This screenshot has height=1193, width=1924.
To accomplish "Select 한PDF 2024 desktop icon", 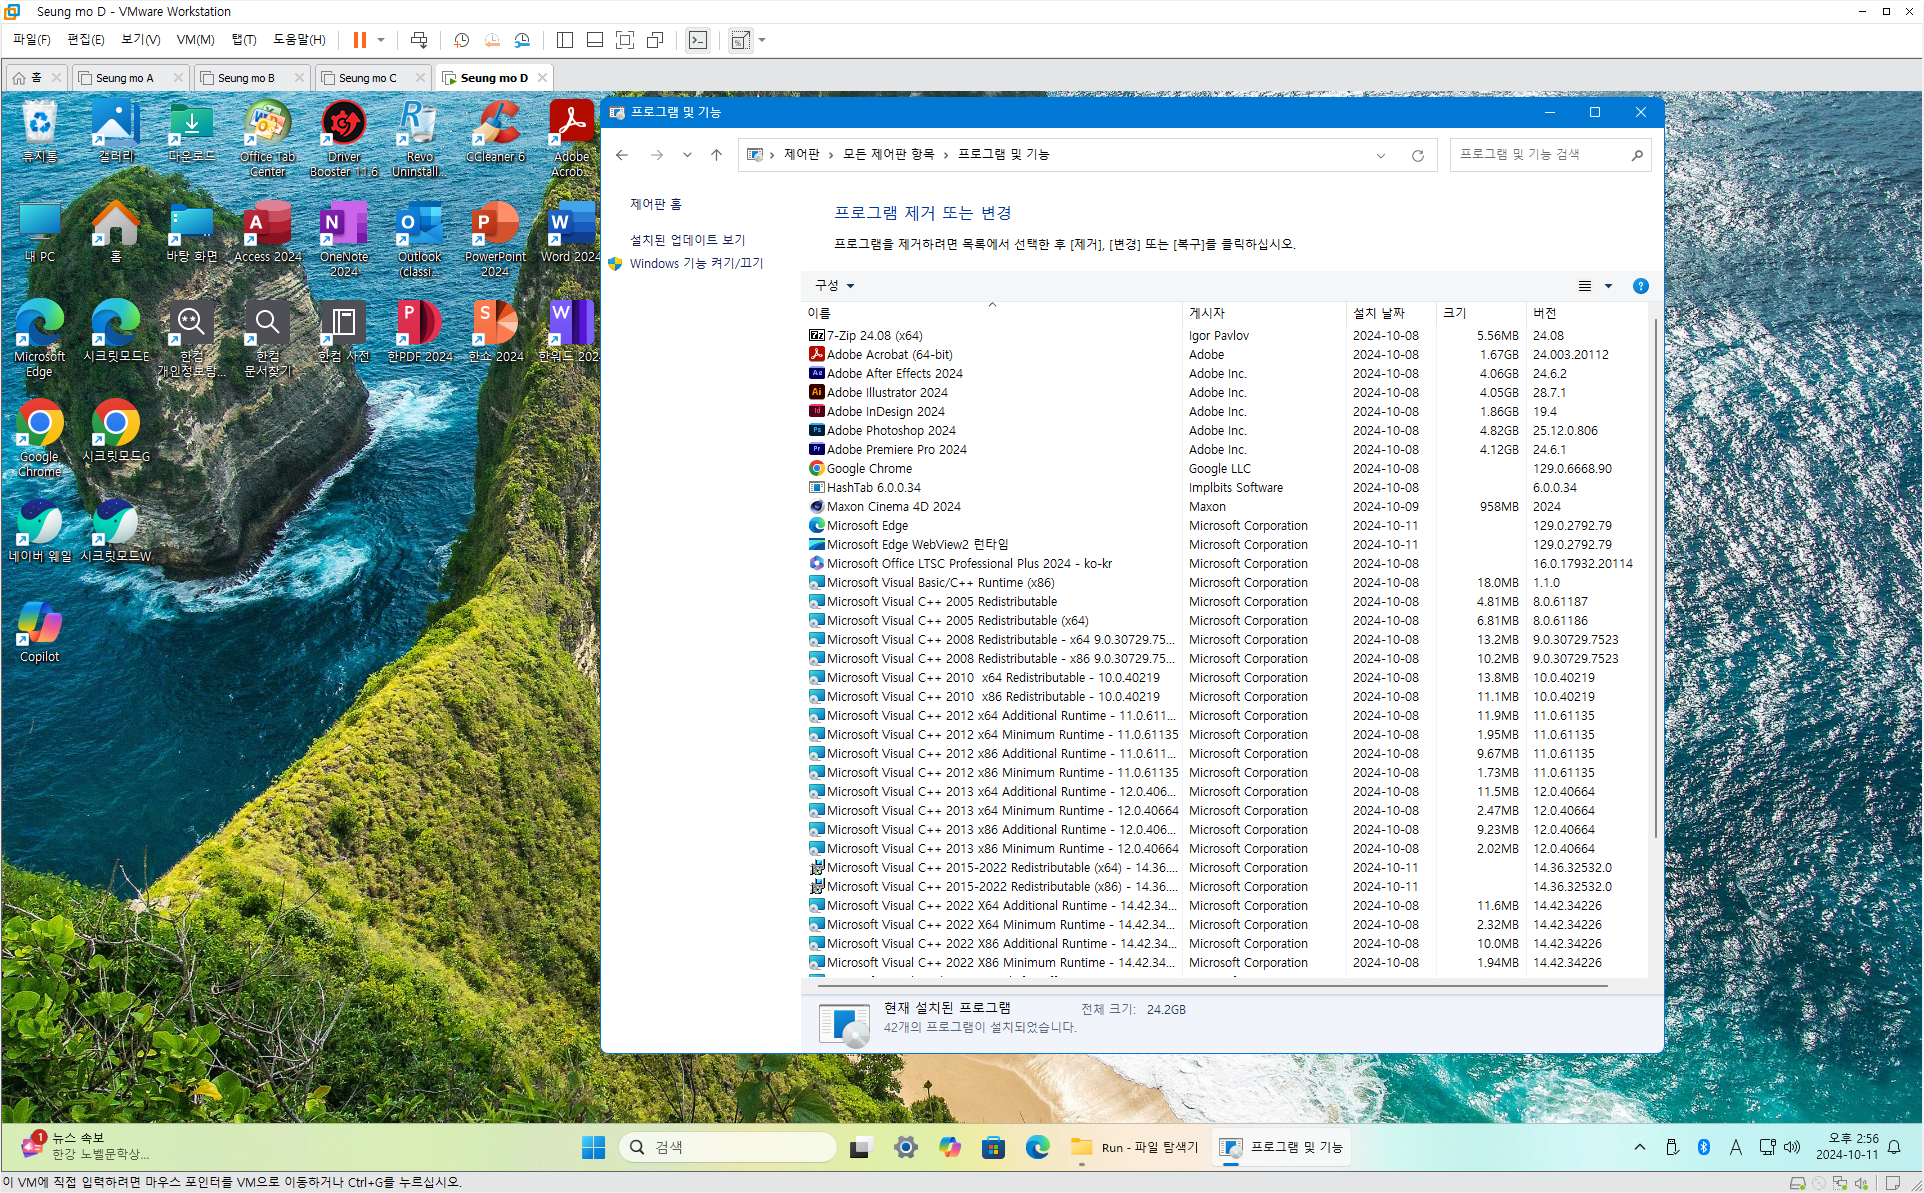I will 419,331.
